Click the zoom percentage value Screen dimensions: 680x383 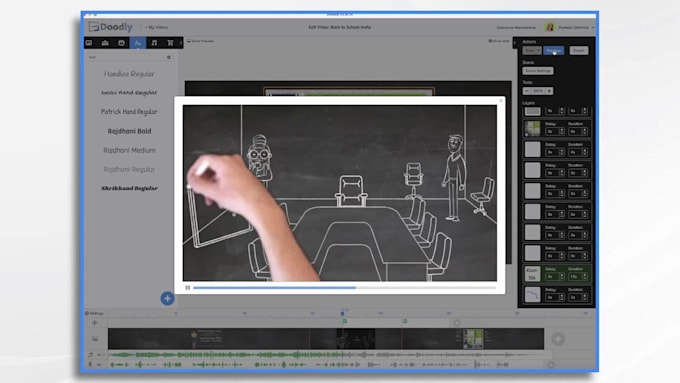click(538, 91)
